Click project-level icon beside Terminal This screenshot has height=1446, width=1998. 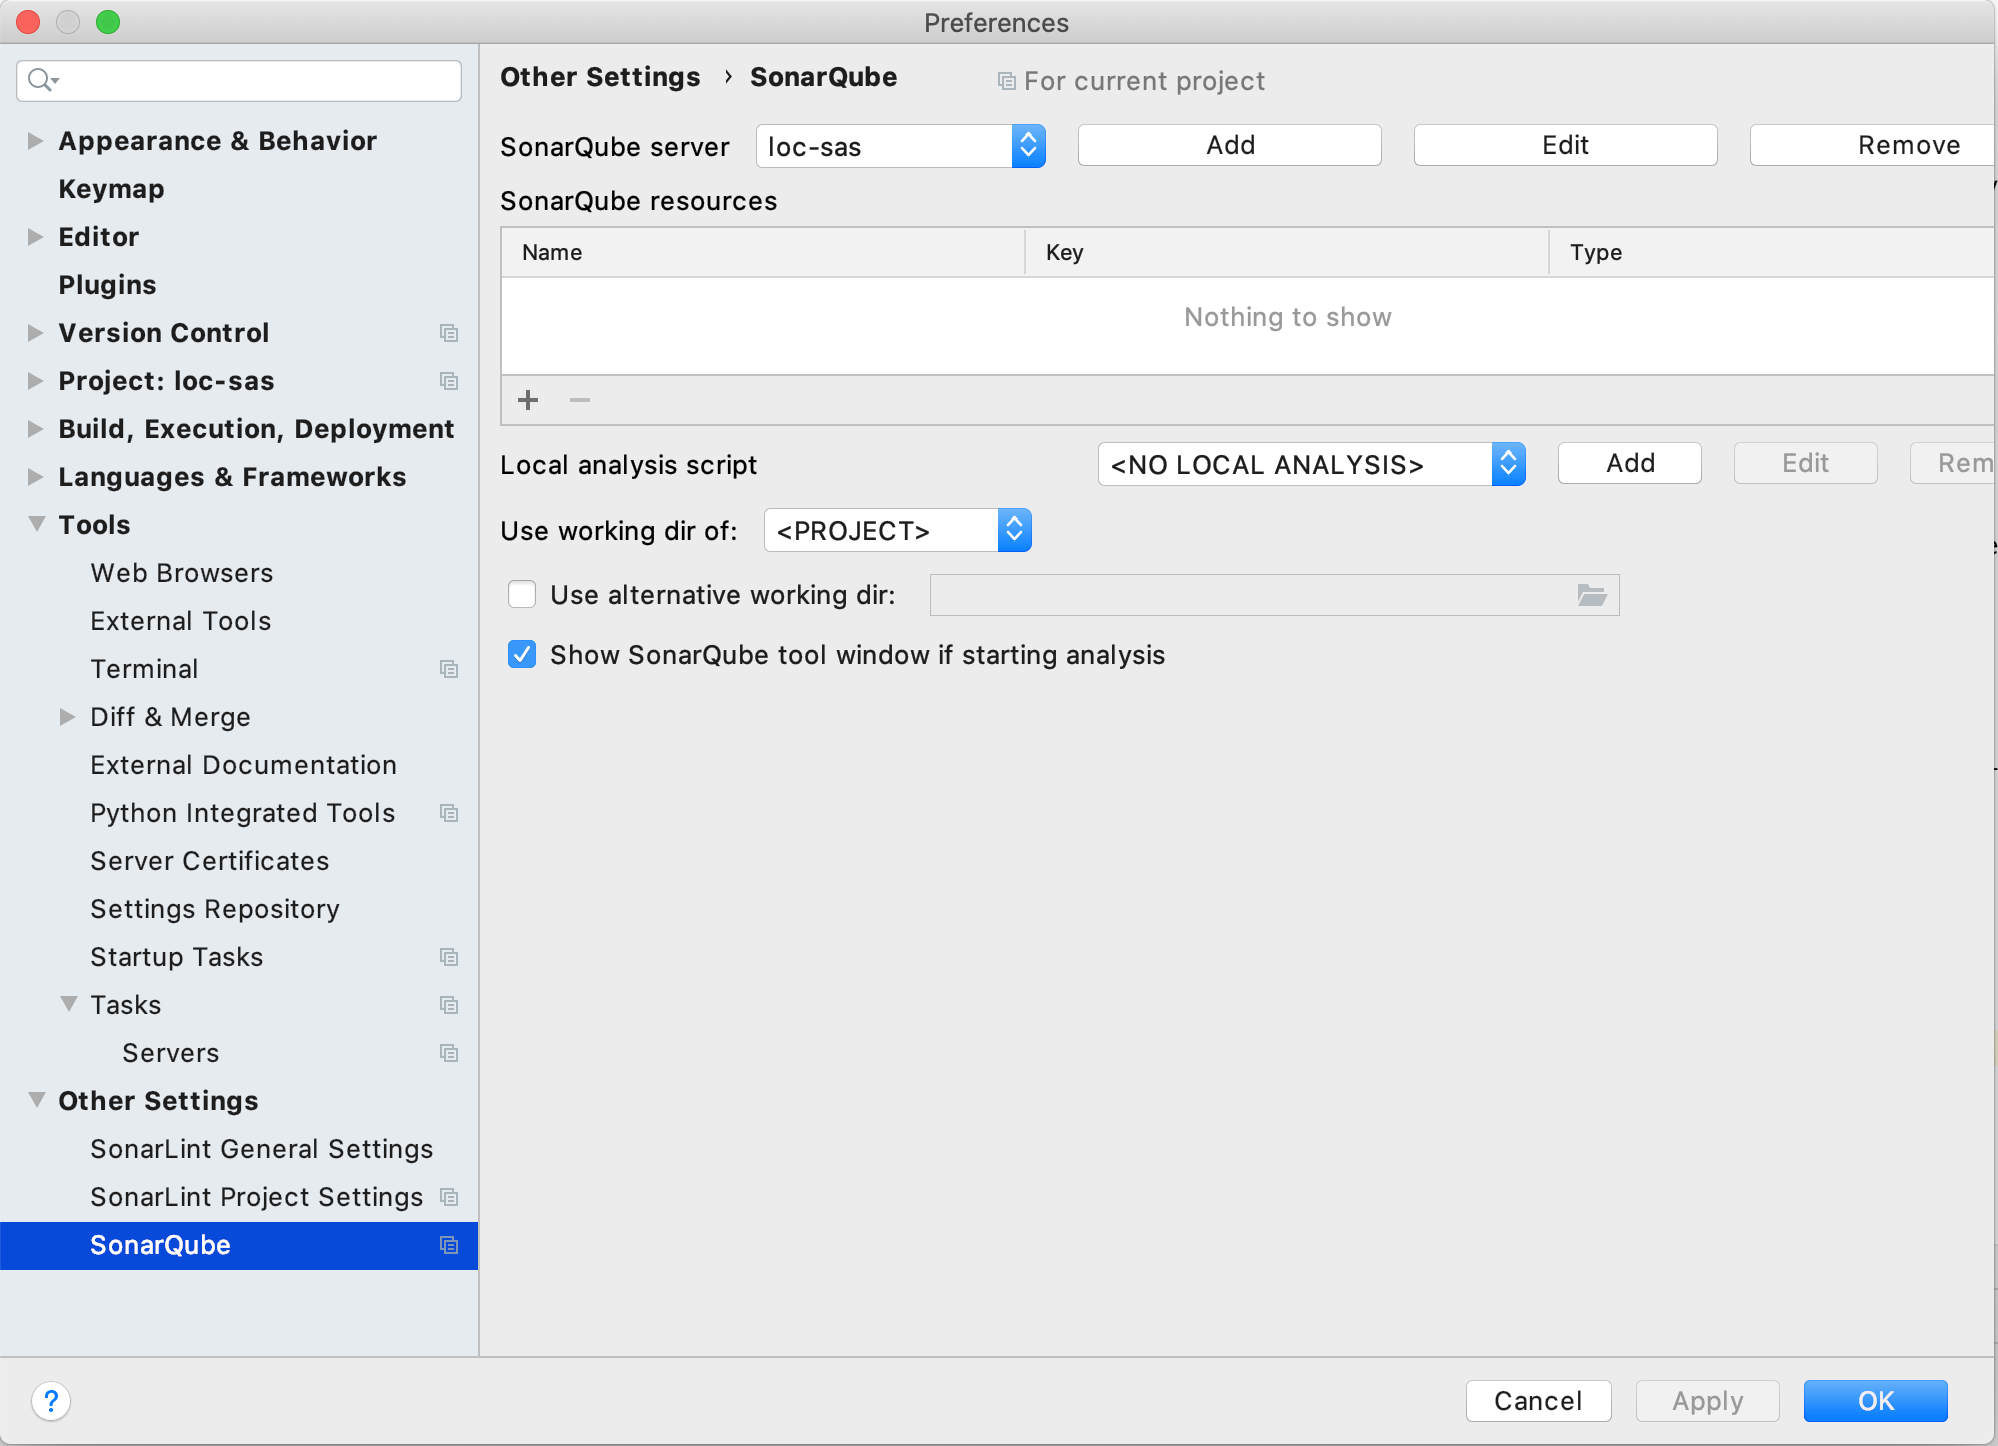click(449, 669)
